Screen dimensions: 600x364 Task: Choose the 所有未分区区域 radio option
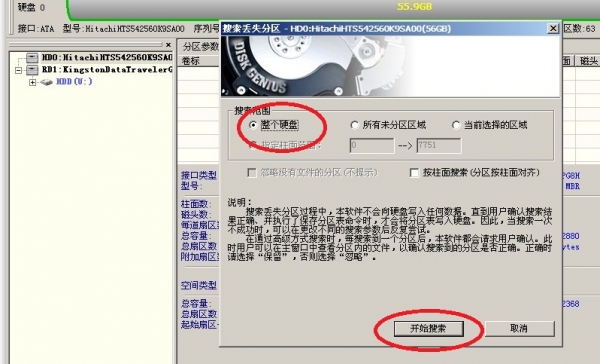(354, 125)
